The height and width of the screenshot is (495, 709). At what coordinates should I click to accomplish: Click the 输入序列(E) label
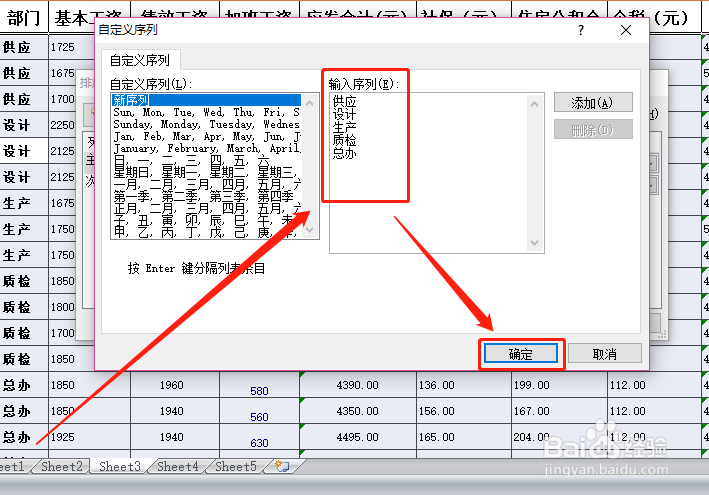point(364,84)
